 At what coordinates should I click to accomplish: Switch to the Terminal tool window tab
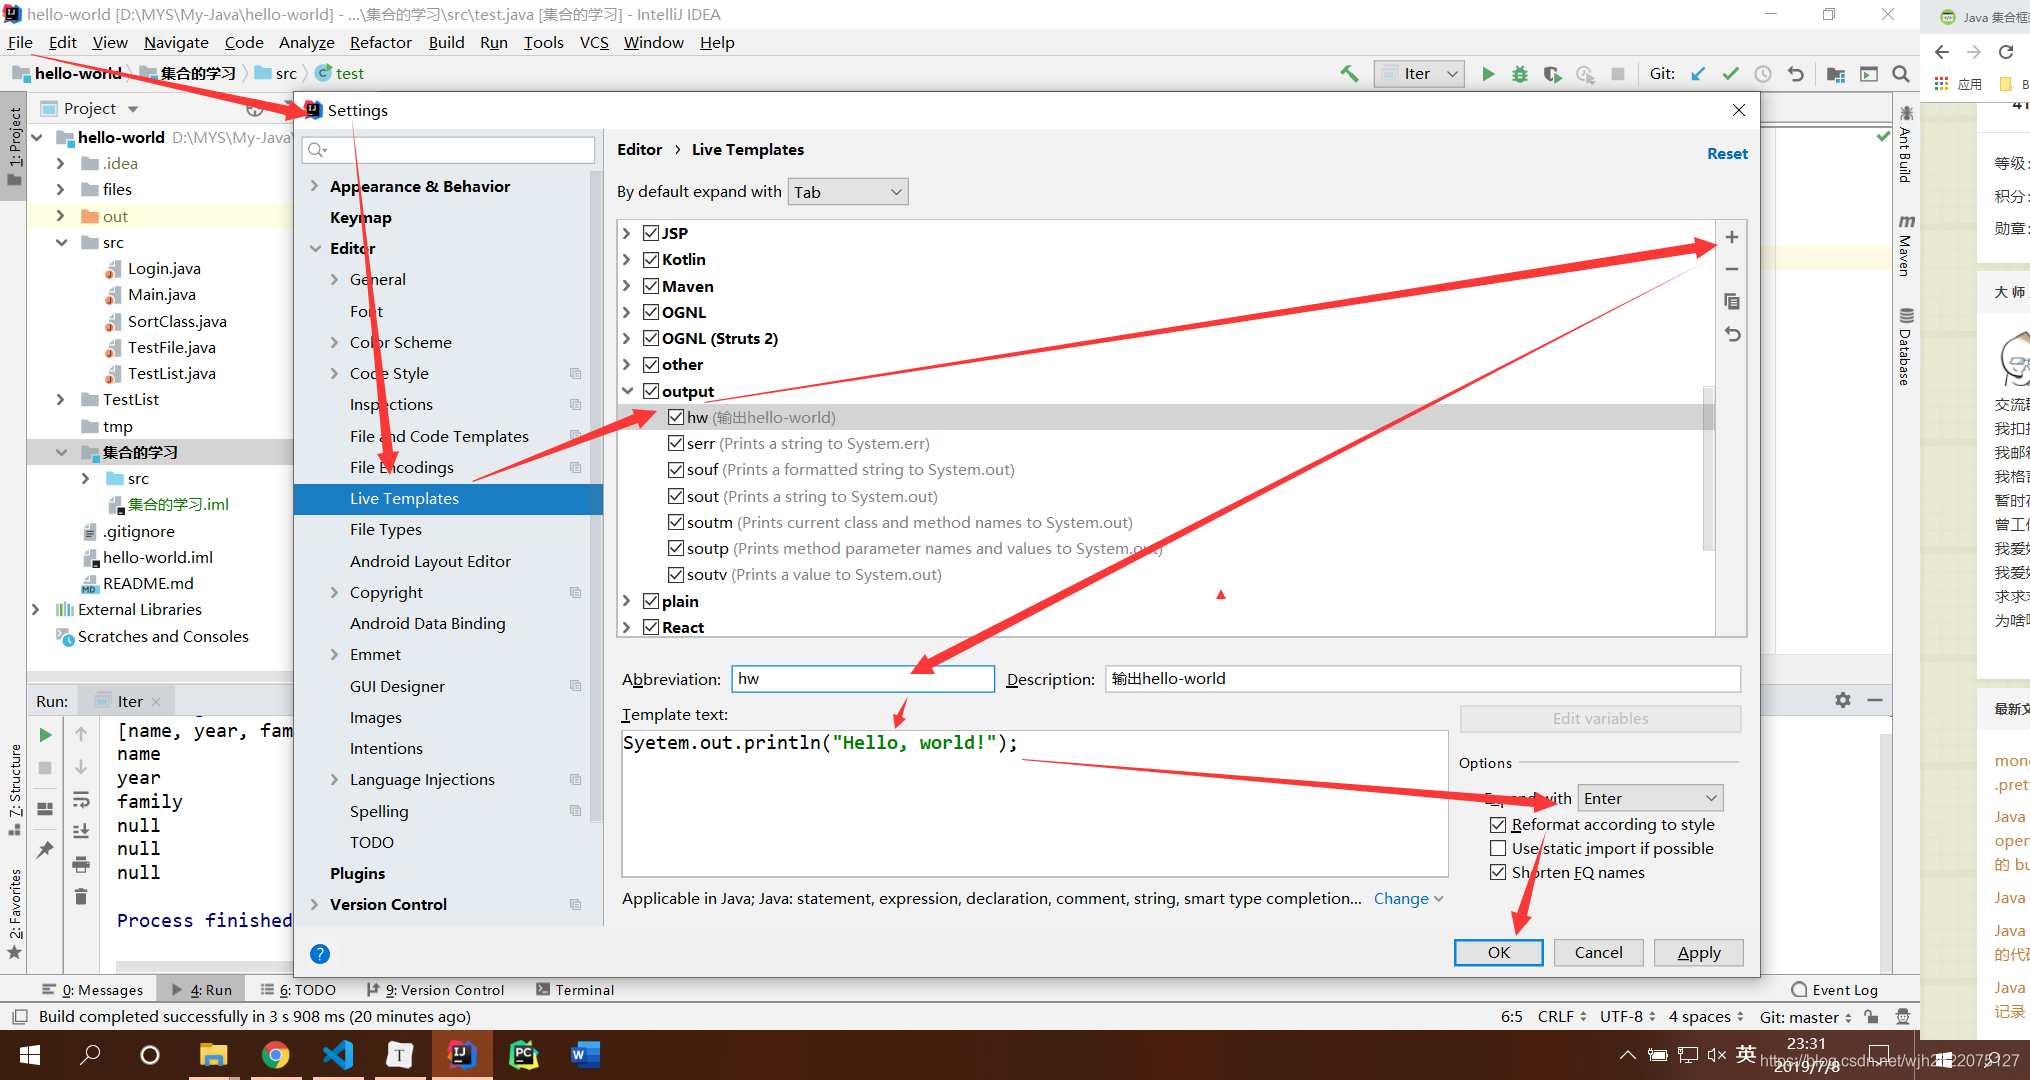pyautogui.click(x=575, y=990)
